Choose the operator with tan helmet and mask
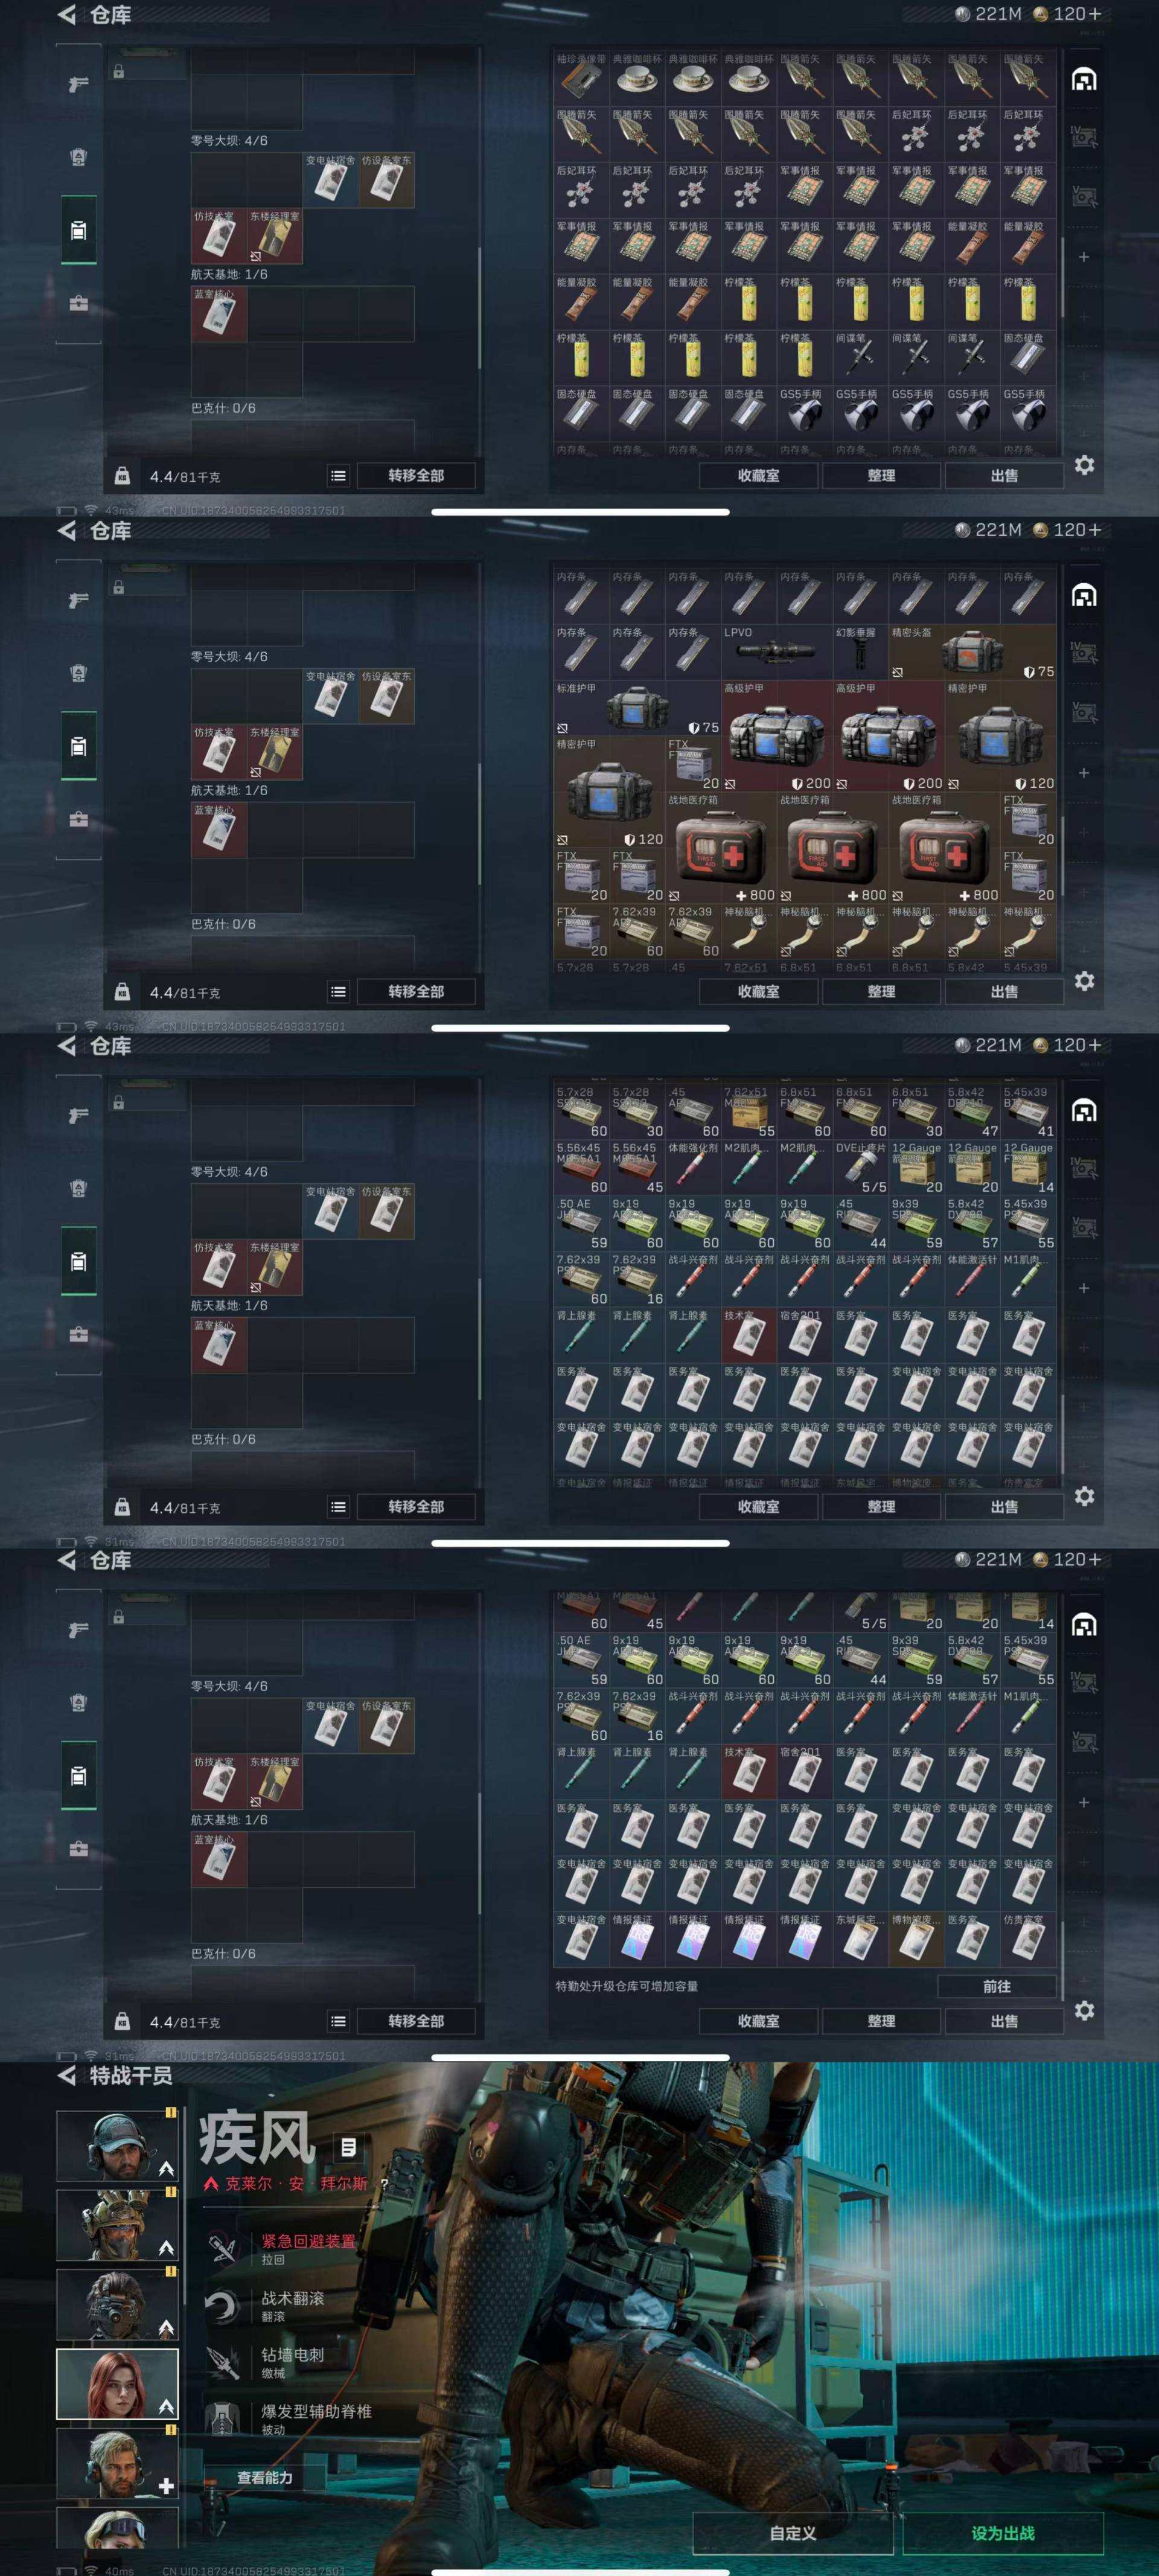 click(x=117, y=2225)
